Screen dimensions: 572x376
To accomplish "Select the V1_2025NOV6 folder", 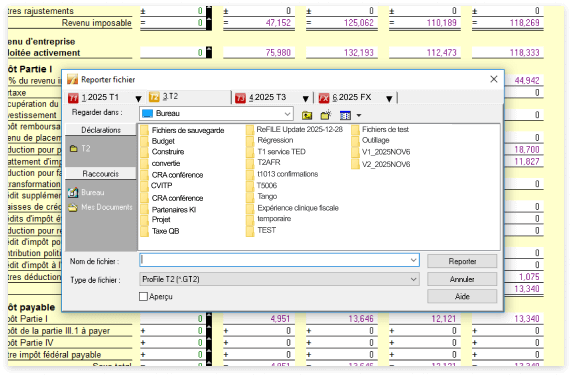I will [x=381, y=152].
